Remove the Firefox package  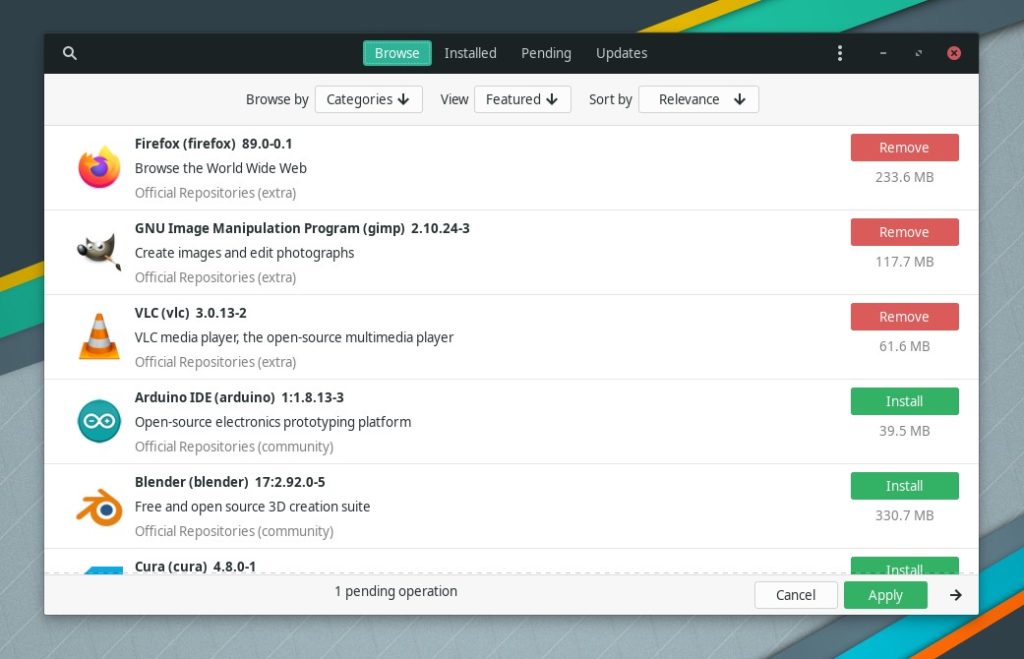pyautogui.click(x=904, y=148)
